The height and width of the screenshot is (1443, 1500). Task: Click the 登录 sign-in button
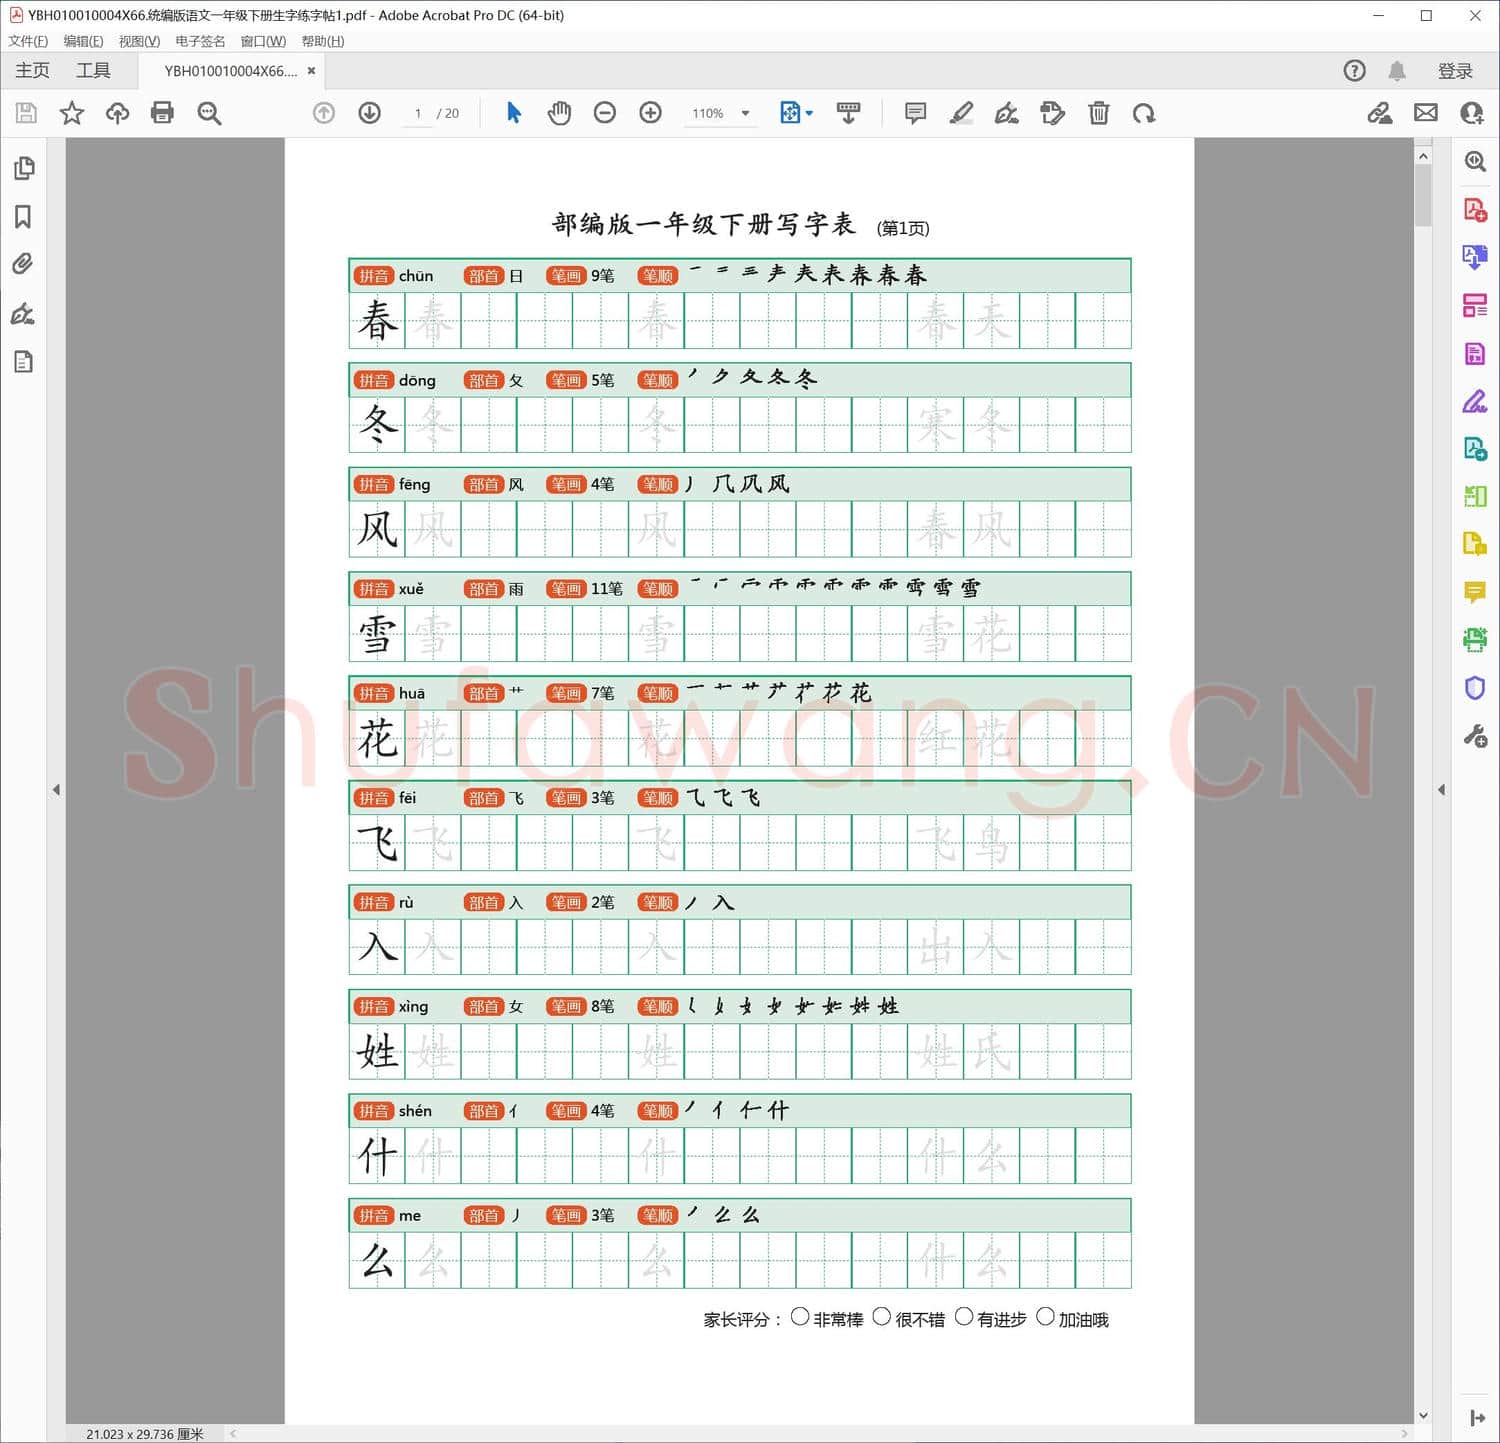tap(1455, 71)
